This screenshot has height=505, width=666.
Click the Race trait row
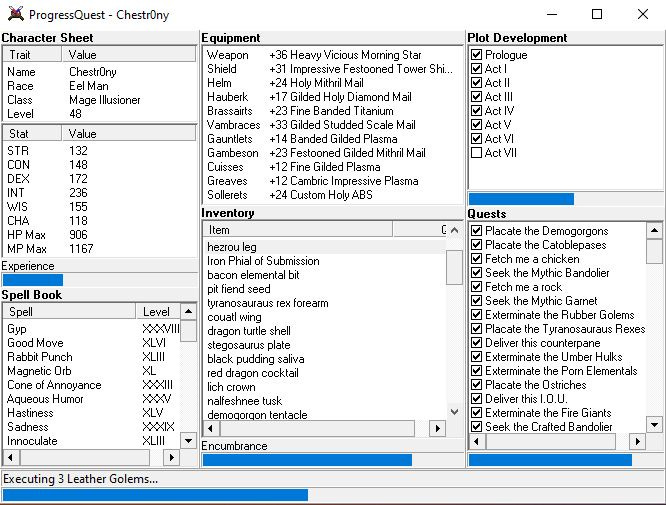click(99, 86)
